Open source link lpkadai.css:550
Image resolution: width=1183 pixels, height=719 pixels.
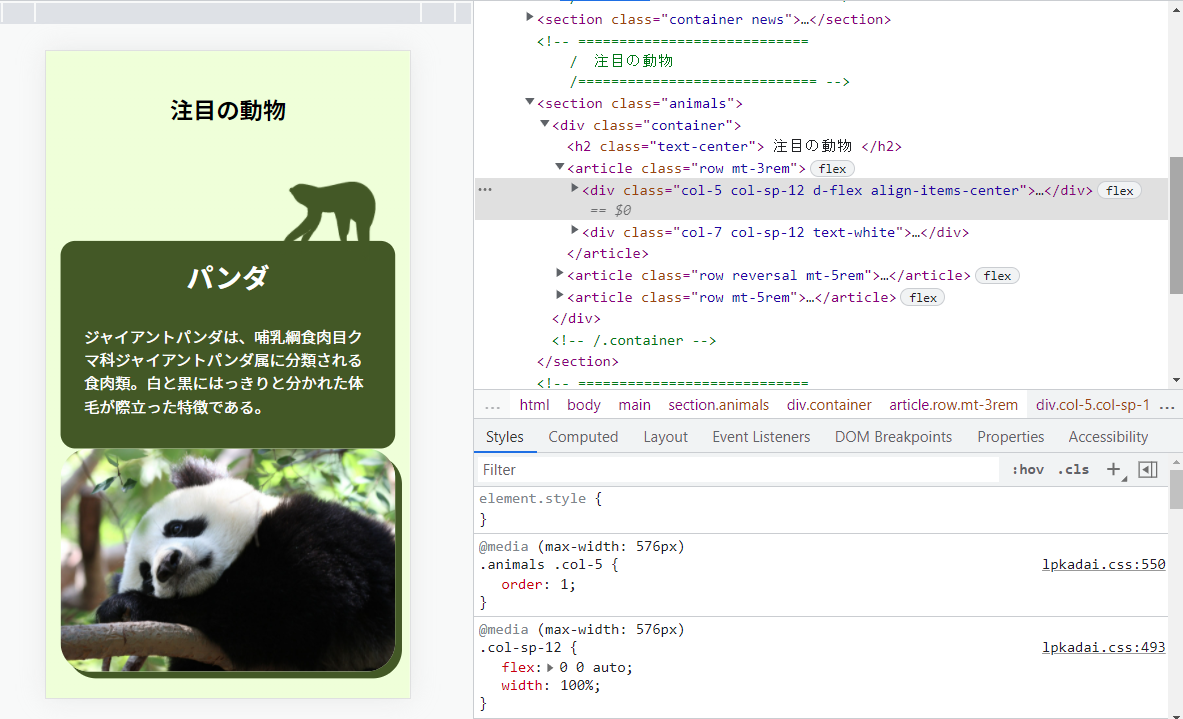click(1104, 564)
